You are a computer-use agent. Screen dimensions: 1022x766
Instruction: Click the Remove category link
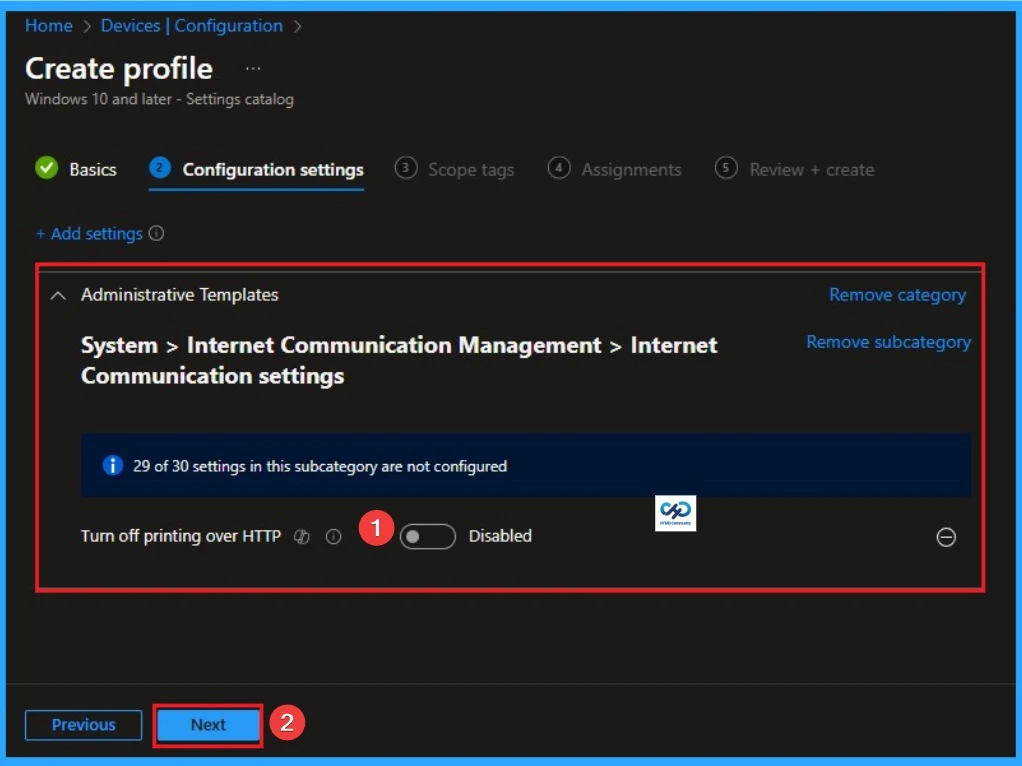[896, 294]
